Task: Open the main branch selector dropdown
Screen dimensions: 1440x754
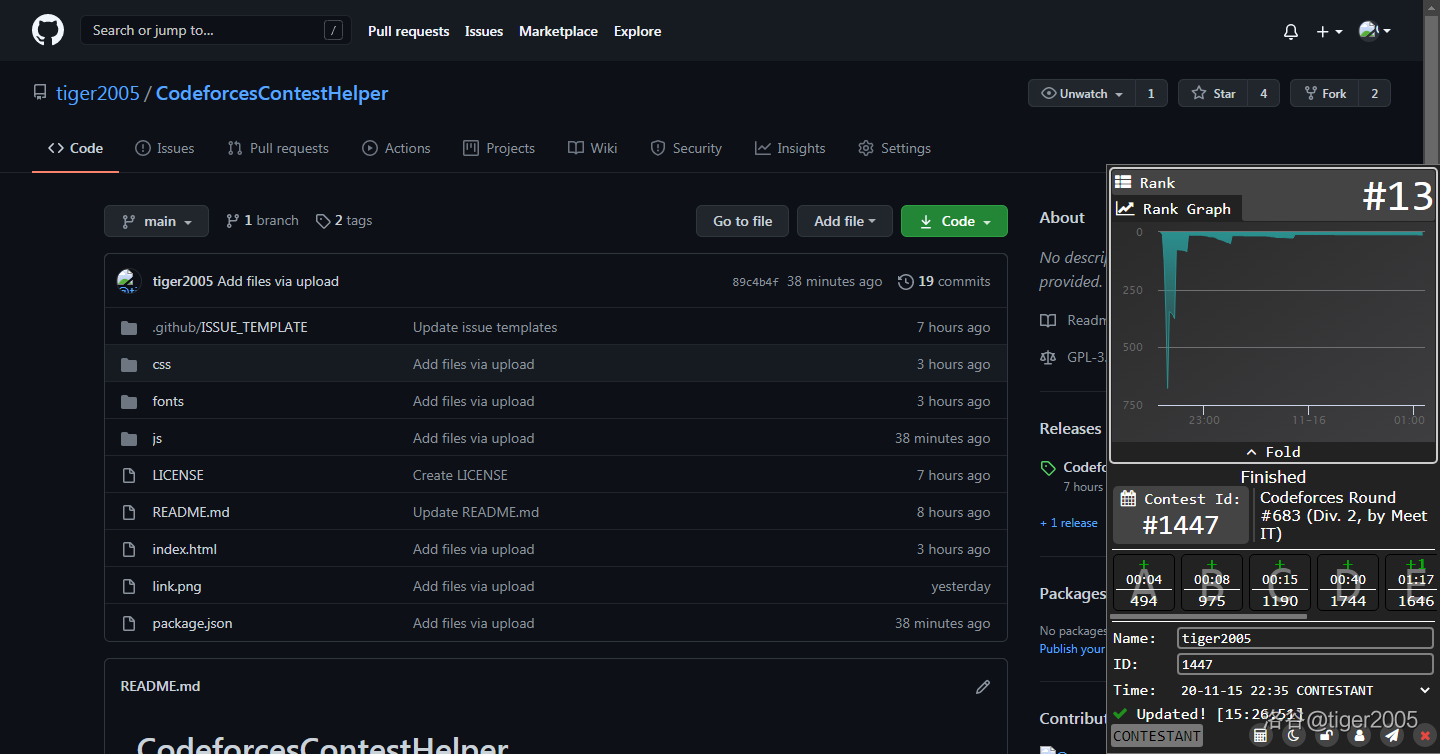Action: (x=156, y=221)
